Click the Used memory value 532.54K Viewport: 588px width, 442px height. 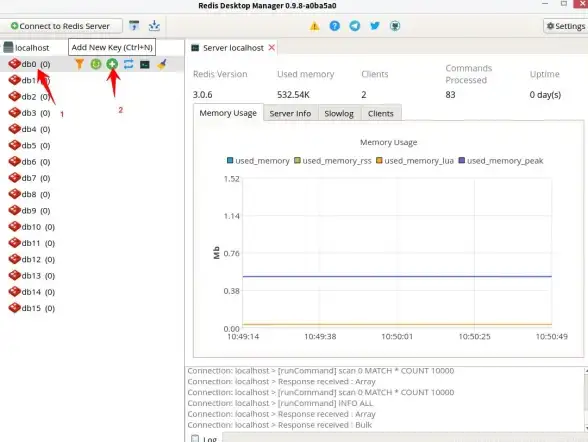tap(293, 94)
